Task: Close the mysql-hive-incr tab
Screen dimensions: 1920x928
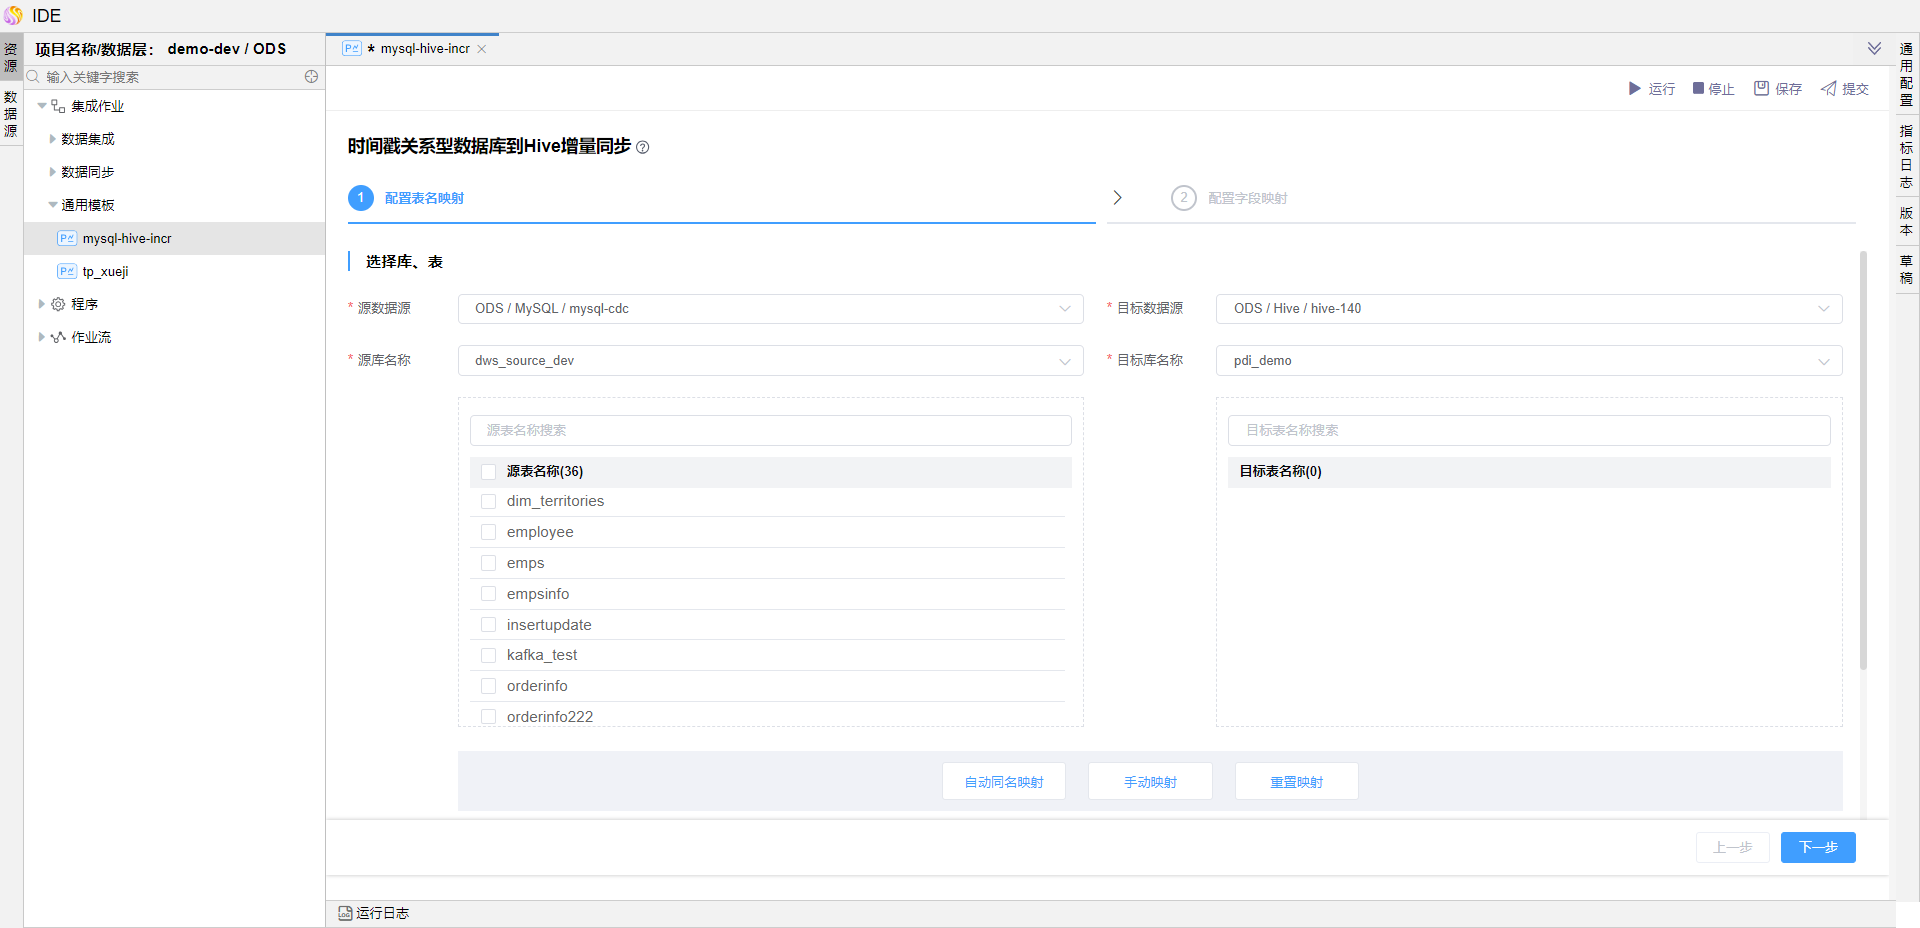Action: tap(482, 49)
